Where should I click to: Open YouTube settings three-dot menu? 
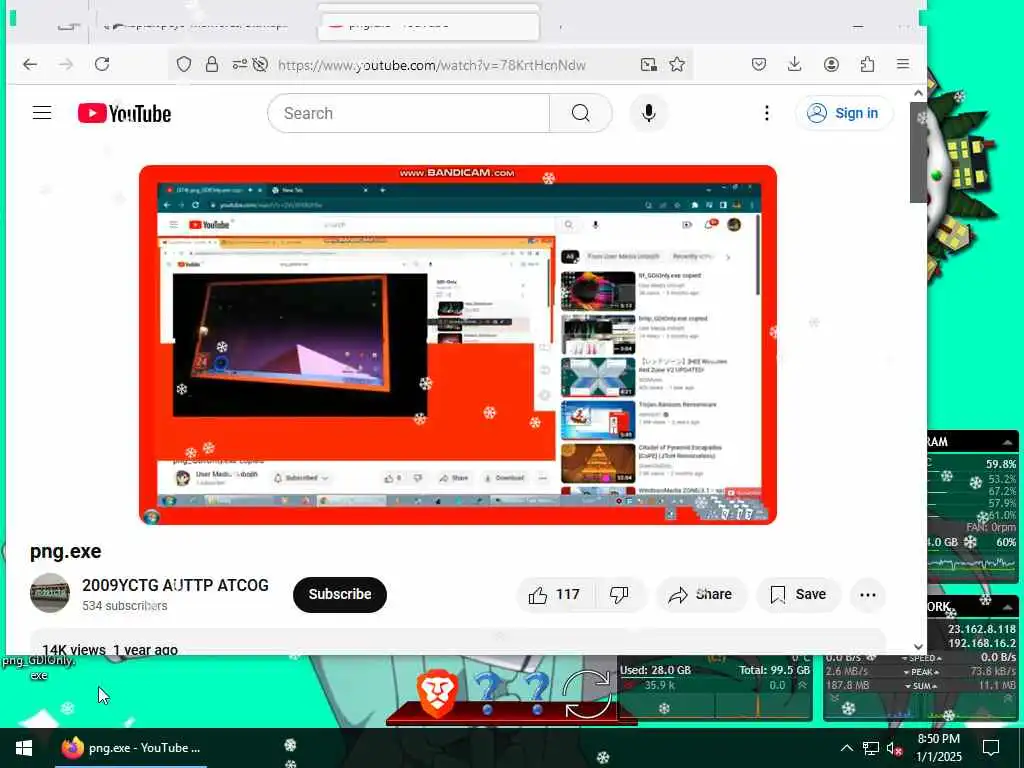click(x=767, y=113)
